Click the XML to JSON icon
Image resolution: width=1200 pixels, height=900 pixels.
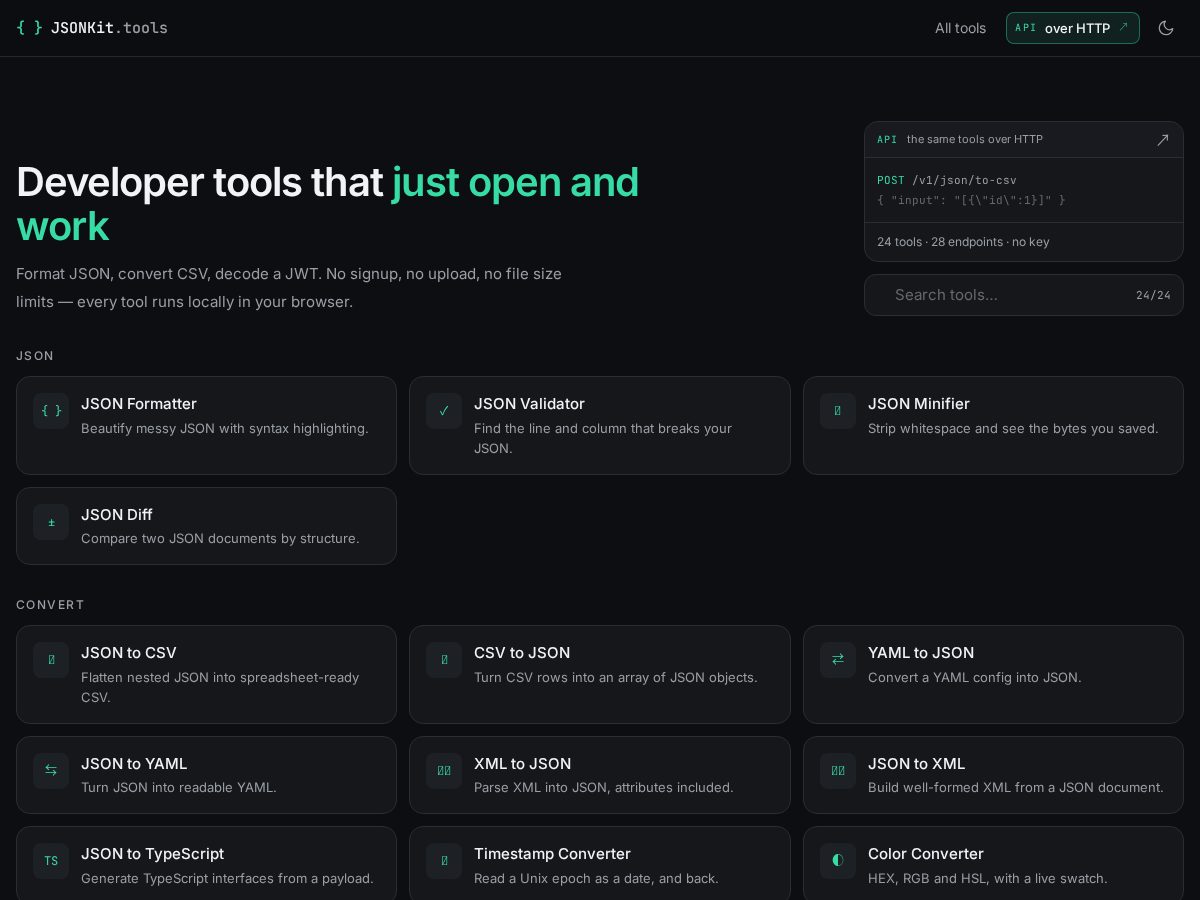pyautogui.click(x=444, y=771)
